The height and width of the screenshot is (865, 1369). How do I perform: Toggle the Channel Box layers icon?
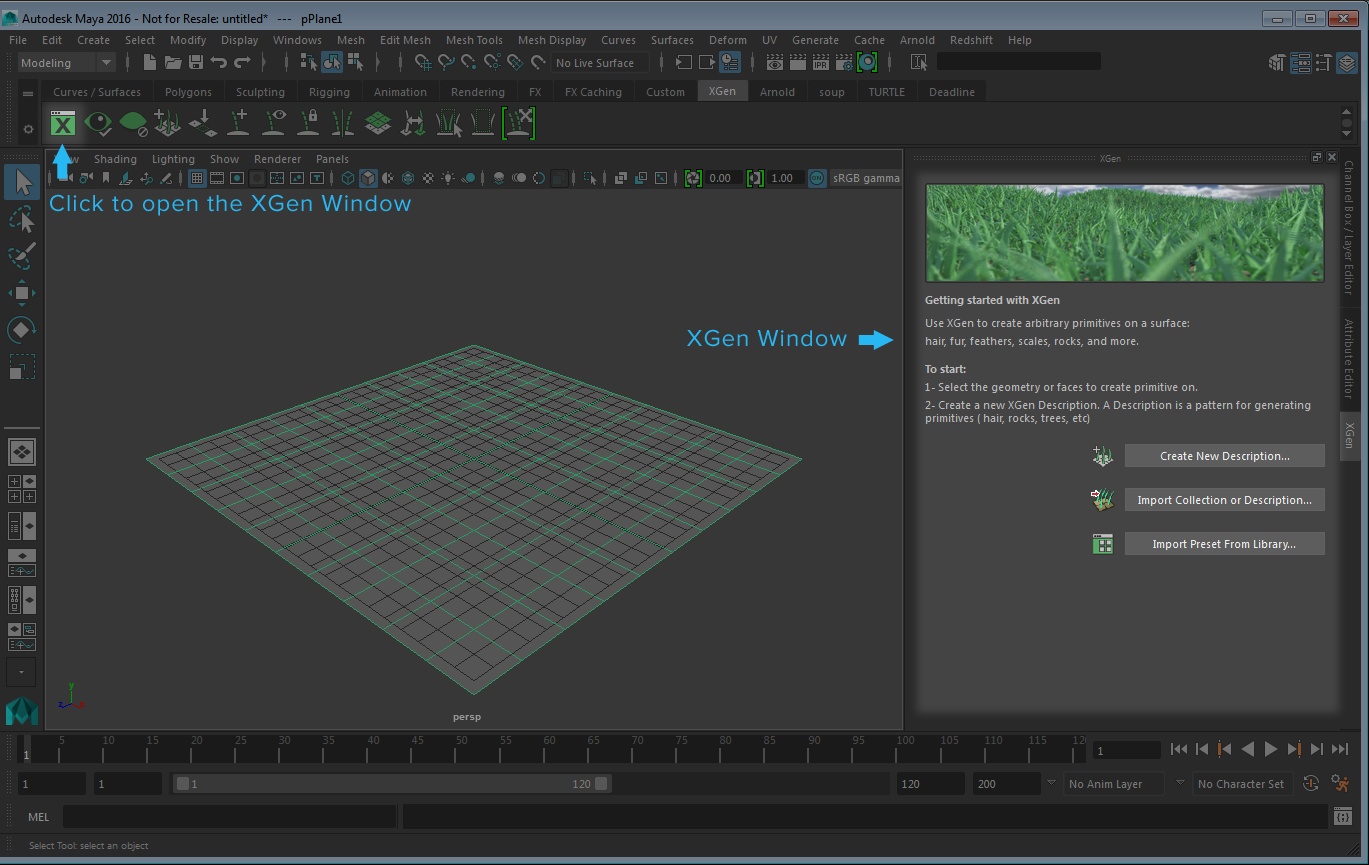tap(1347, 62)
